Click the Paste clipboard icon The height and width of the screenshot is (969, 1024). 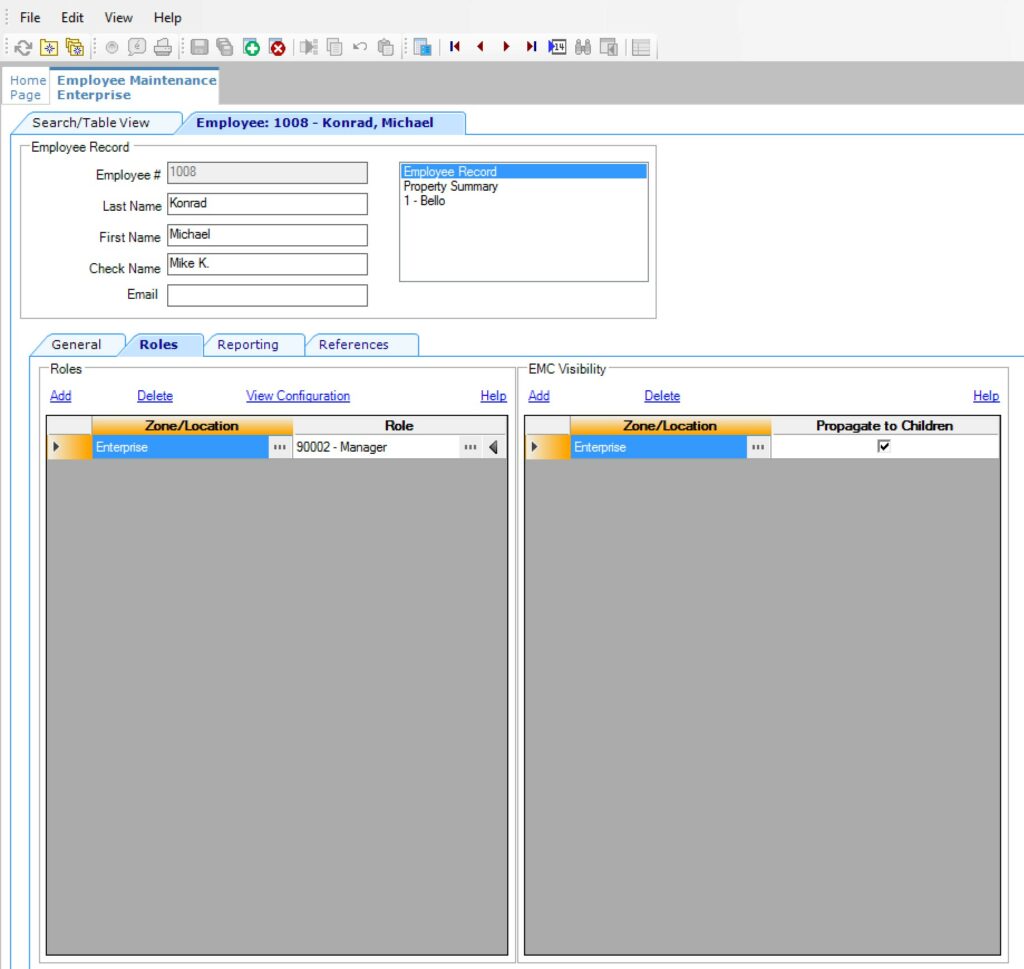(386, 47)
